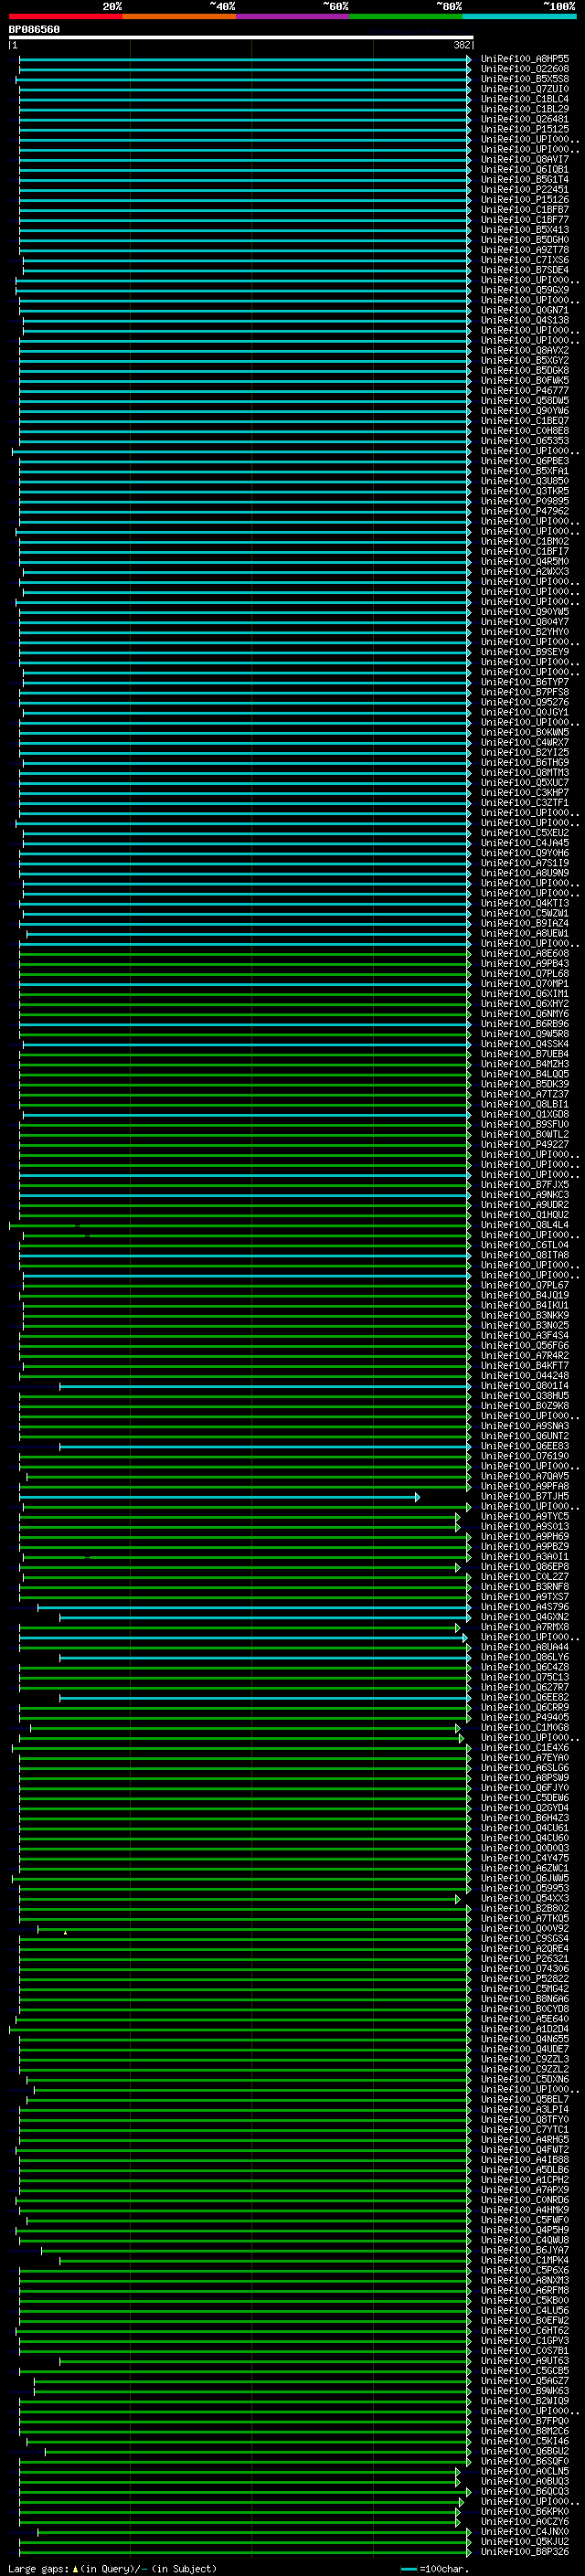
Task: Click hit label UniRef100_Q59GX9
Action: [525, 290]
